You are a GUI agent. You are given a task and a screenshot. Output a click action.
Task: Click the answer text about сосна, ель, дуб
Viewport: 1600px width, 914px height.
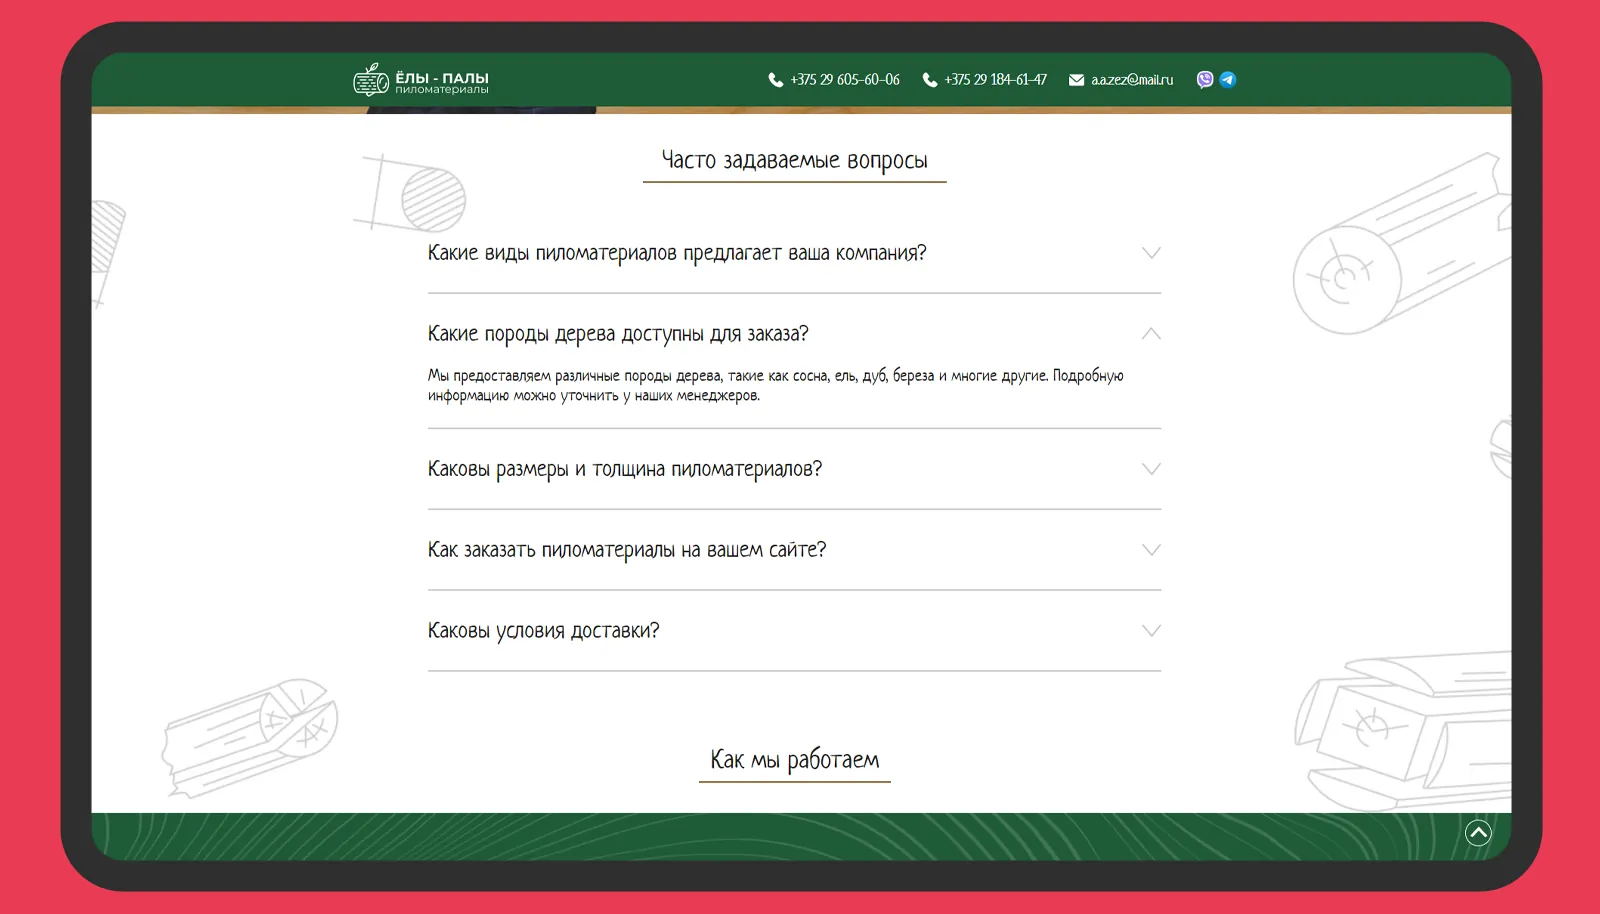[776, 386]
